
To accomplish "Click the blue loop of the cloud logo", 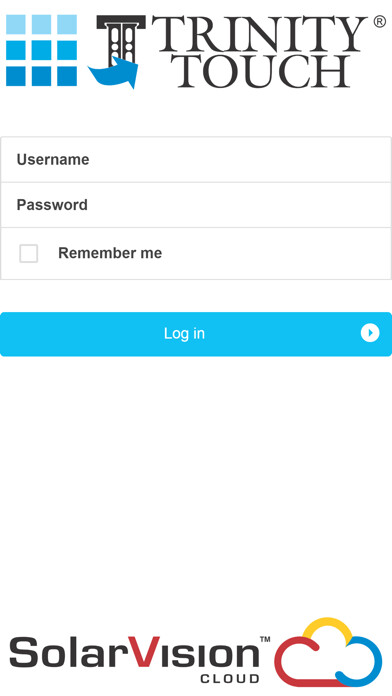I will click(x=358, y=663).
